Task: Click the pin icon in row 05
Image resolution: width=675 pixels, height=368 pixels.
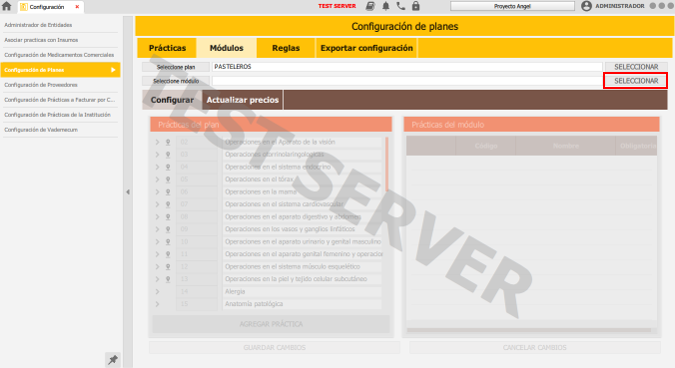Action: (x=168, y=179)
